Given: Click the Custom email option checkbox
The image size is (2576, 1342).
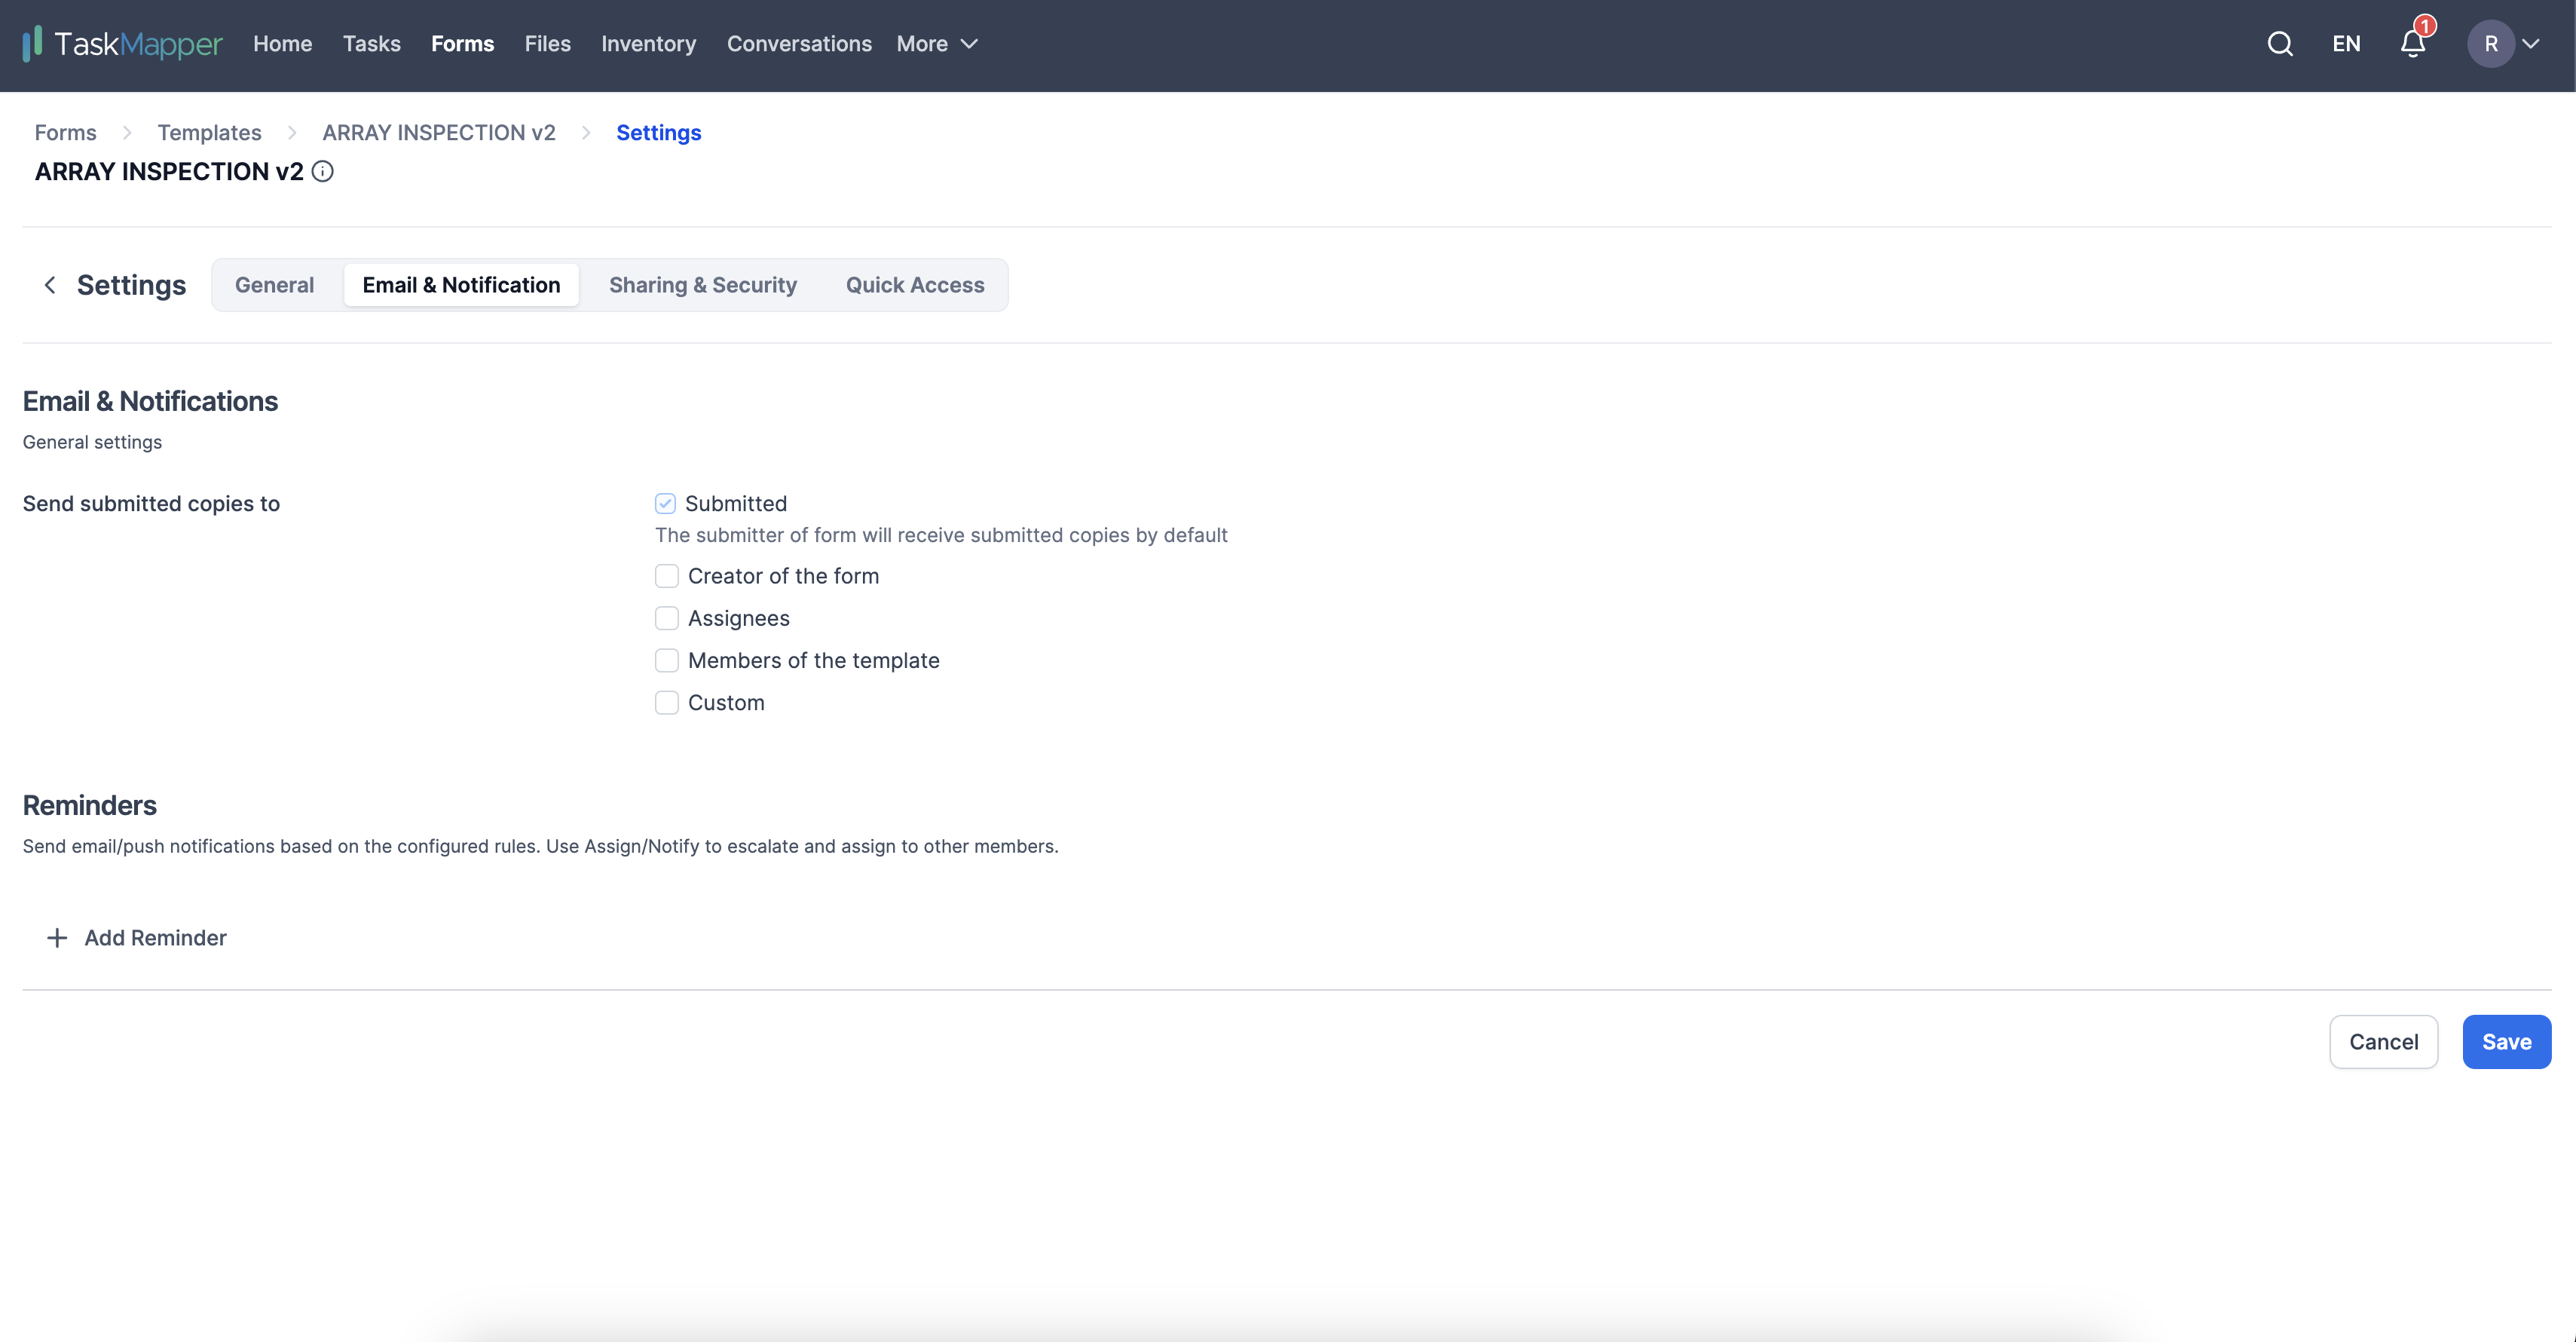Looking at the screenshot, I should coord(666,701).
